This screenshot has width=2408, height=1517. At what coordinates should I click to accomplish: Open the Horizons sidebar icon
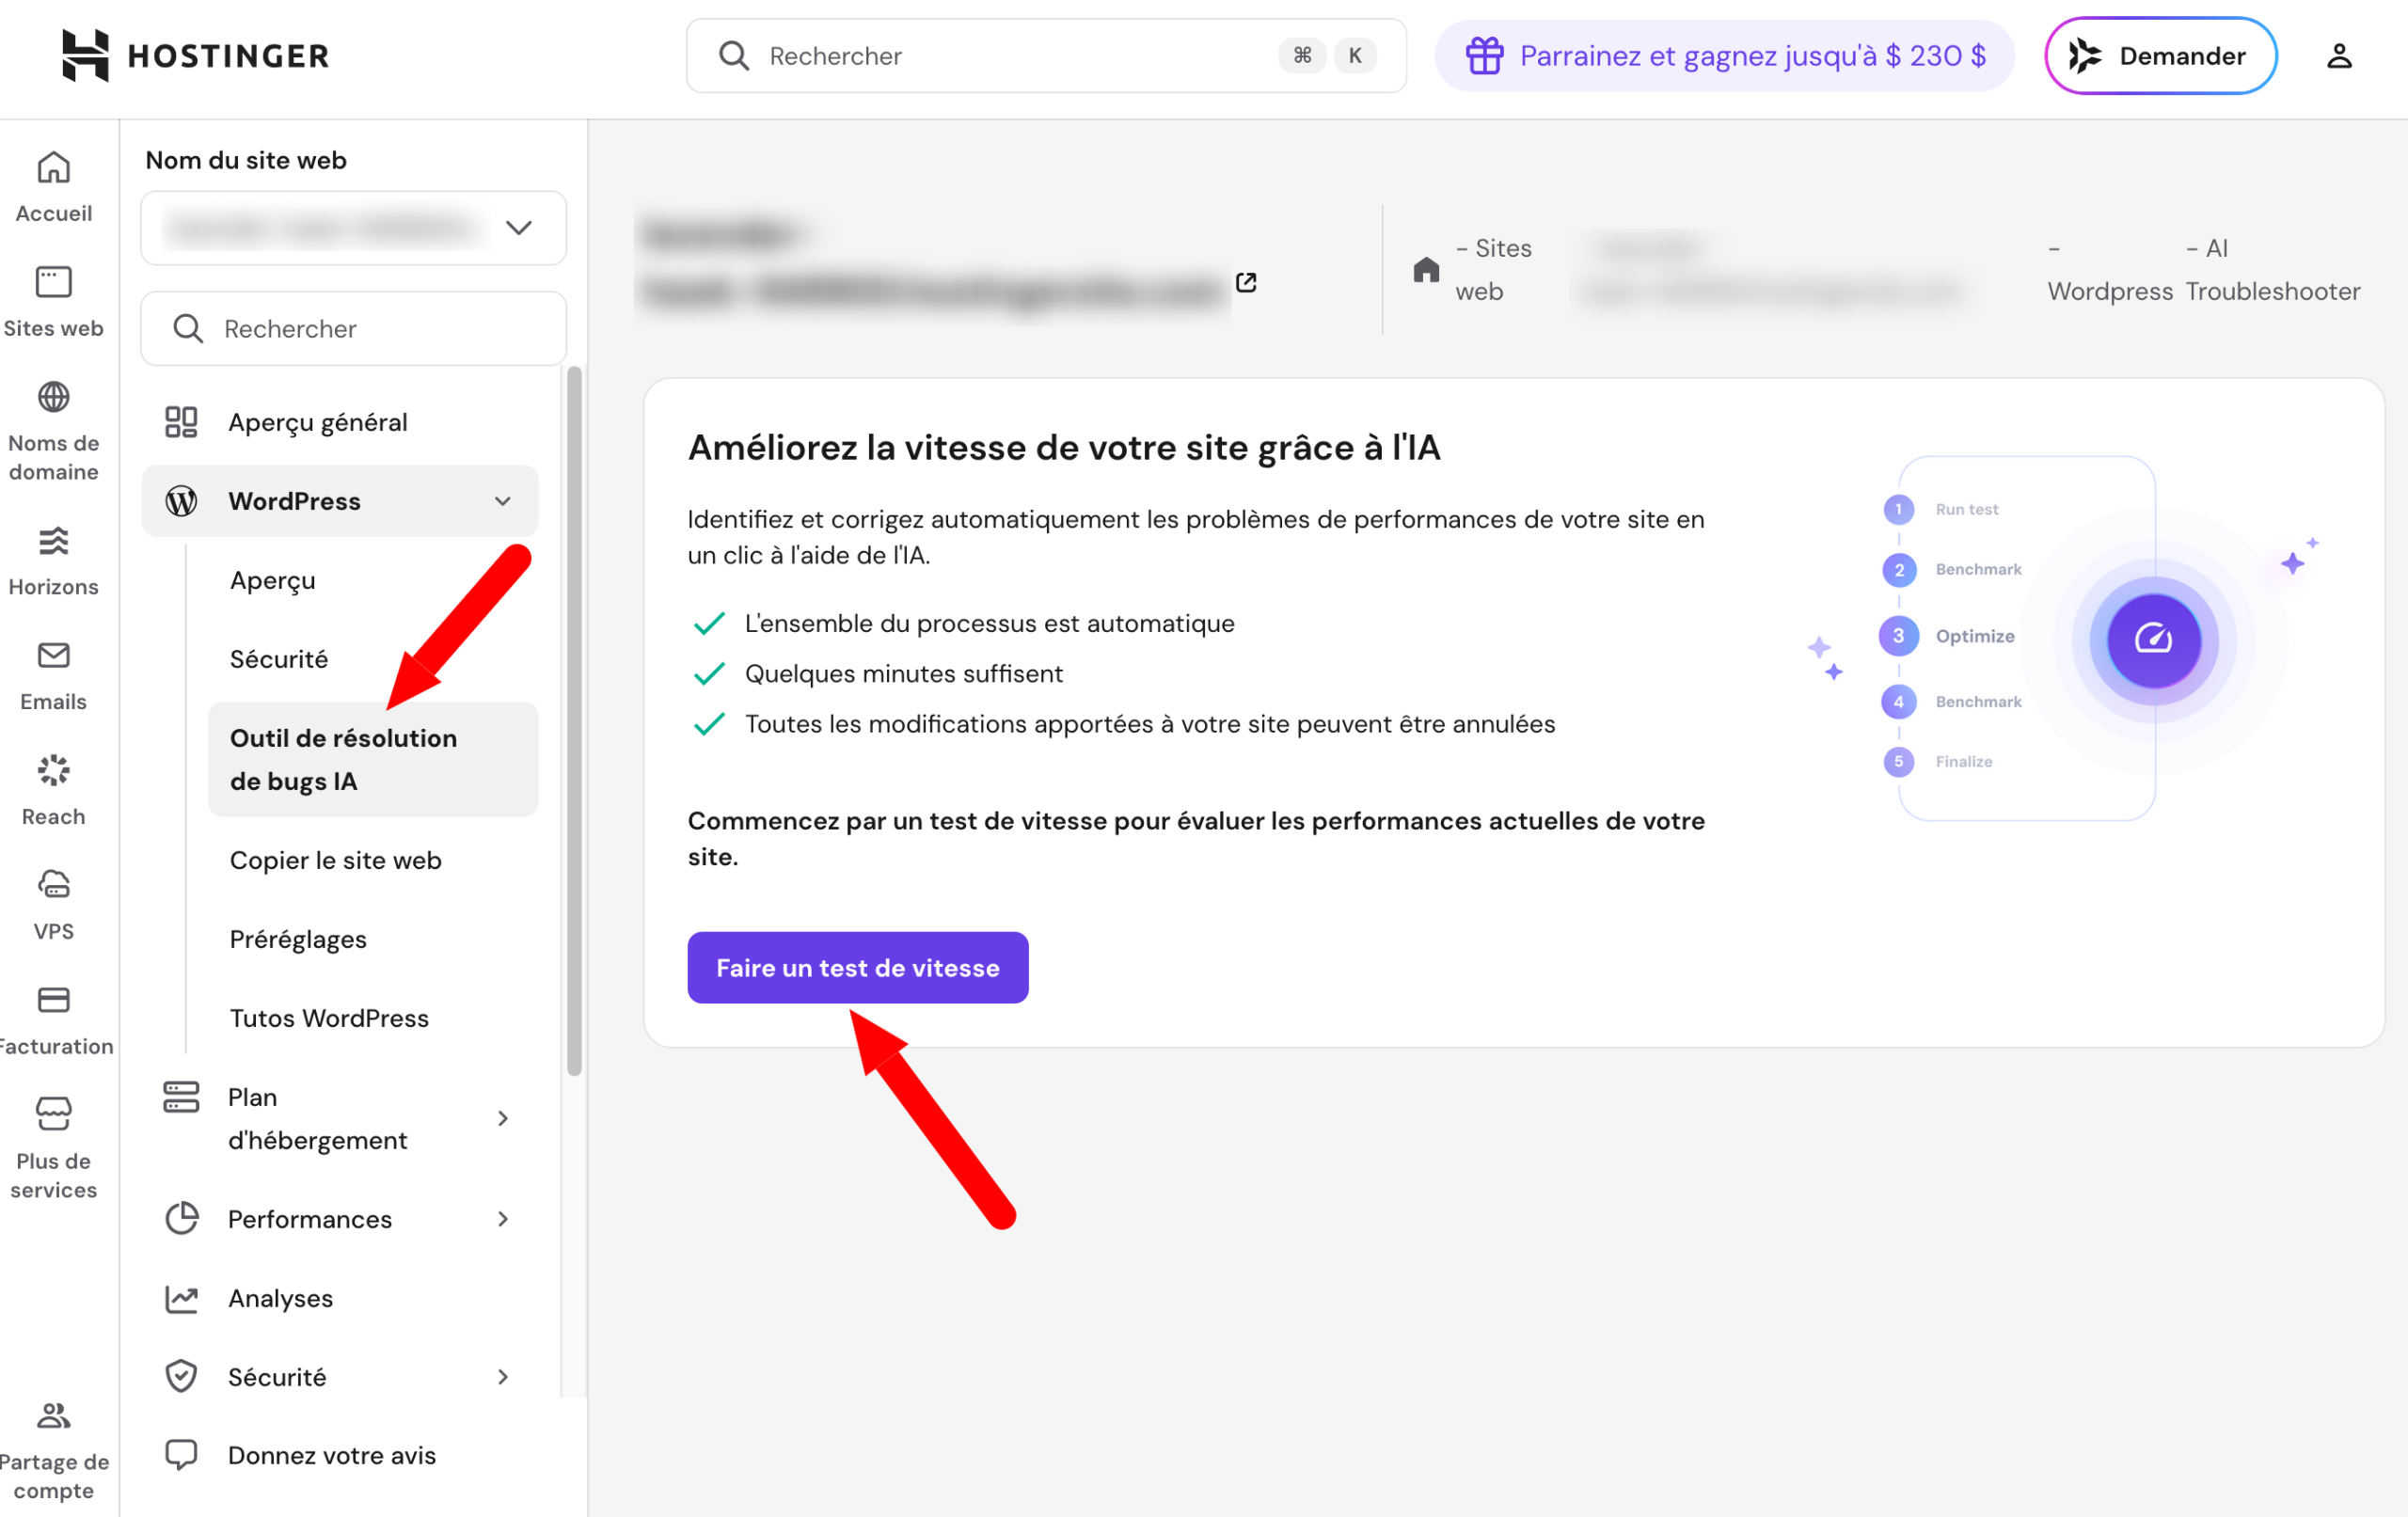(54, 541)
